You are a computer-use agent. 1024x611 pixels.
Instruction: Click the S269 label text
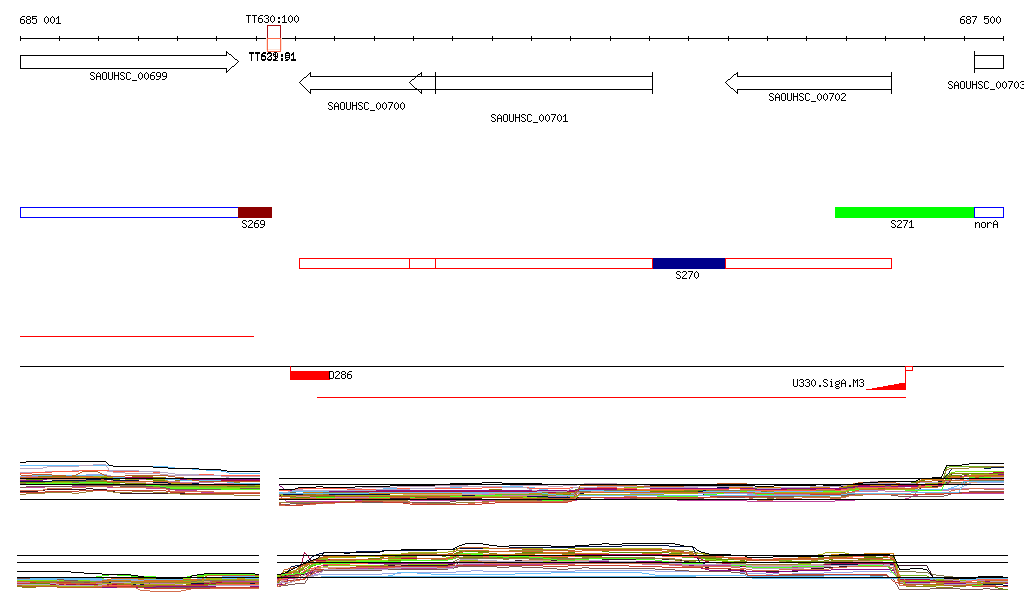[x=253, y=225]
